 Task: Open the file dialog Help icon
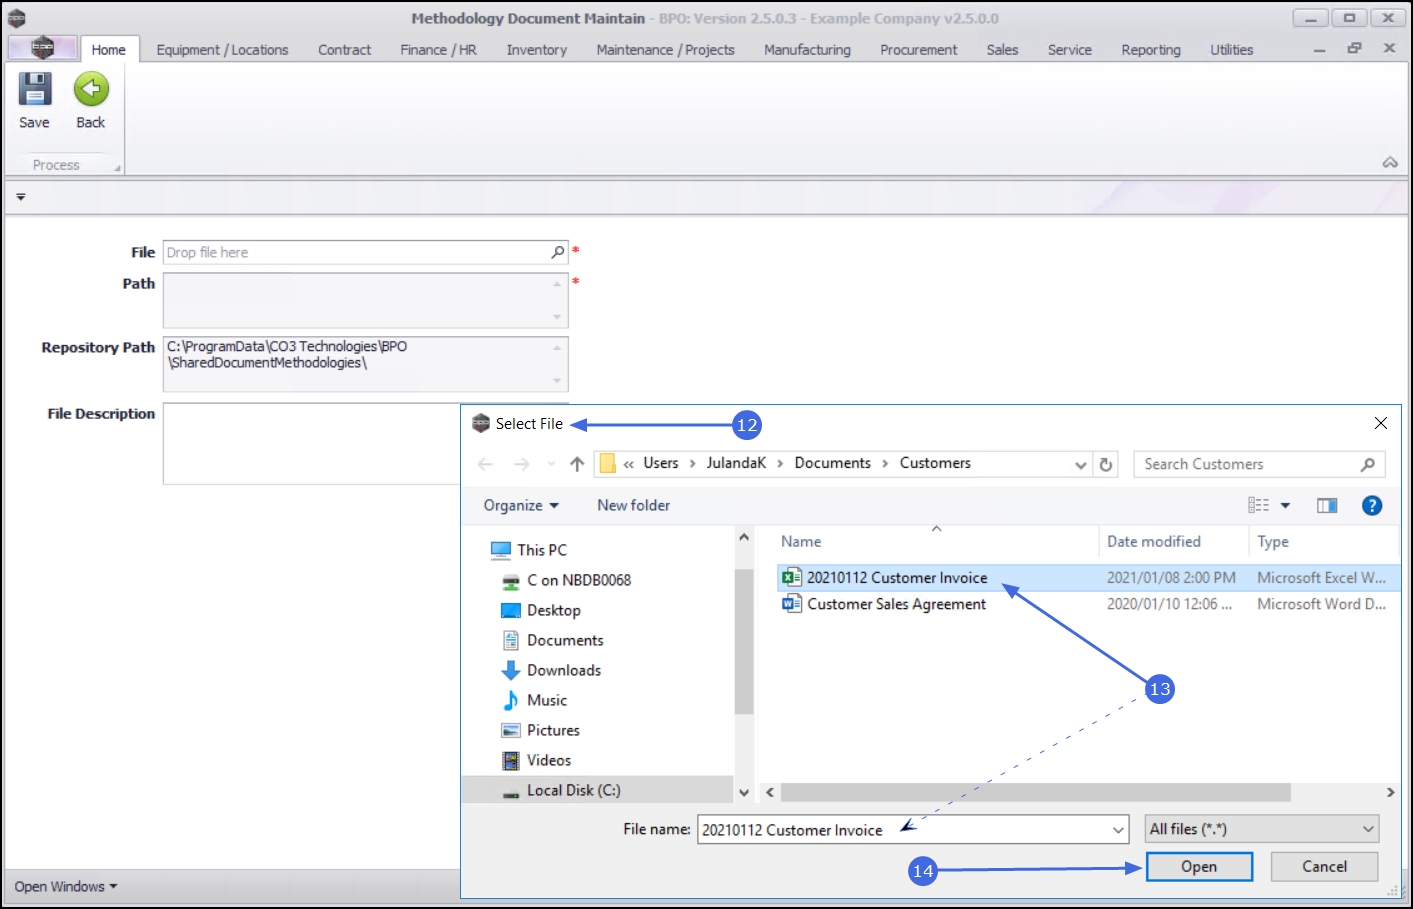1372,506
